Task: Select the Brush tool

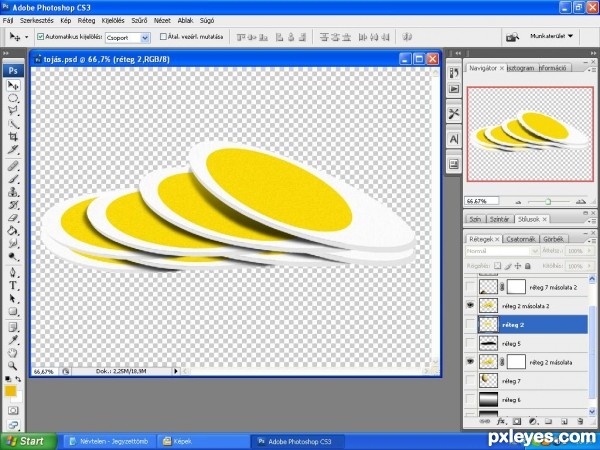Action: (x=13, y=179)
